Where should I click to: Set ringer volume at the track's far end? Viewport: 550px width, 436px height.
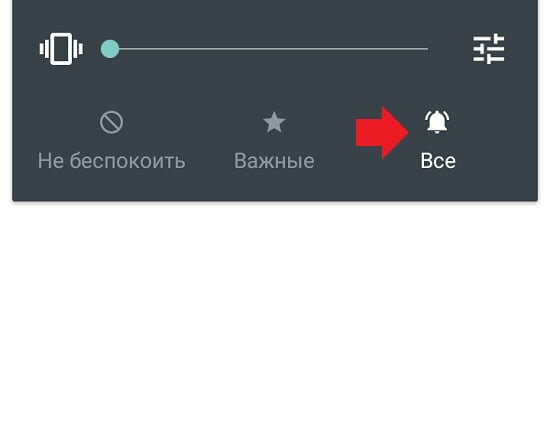point(427,49)
